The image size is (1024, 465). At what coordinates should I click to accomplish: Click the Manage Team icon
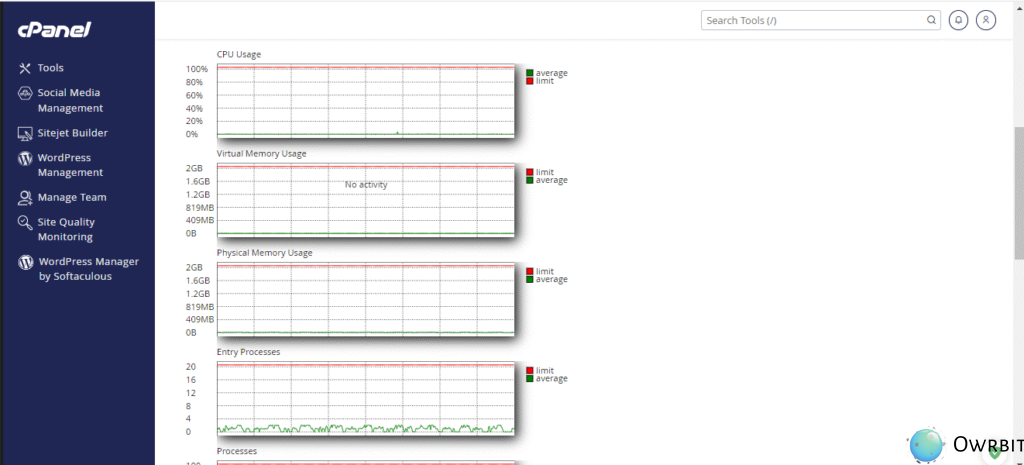[25, 198]
